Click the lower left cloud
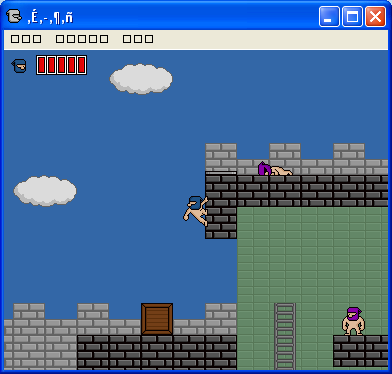 (45, 191)
